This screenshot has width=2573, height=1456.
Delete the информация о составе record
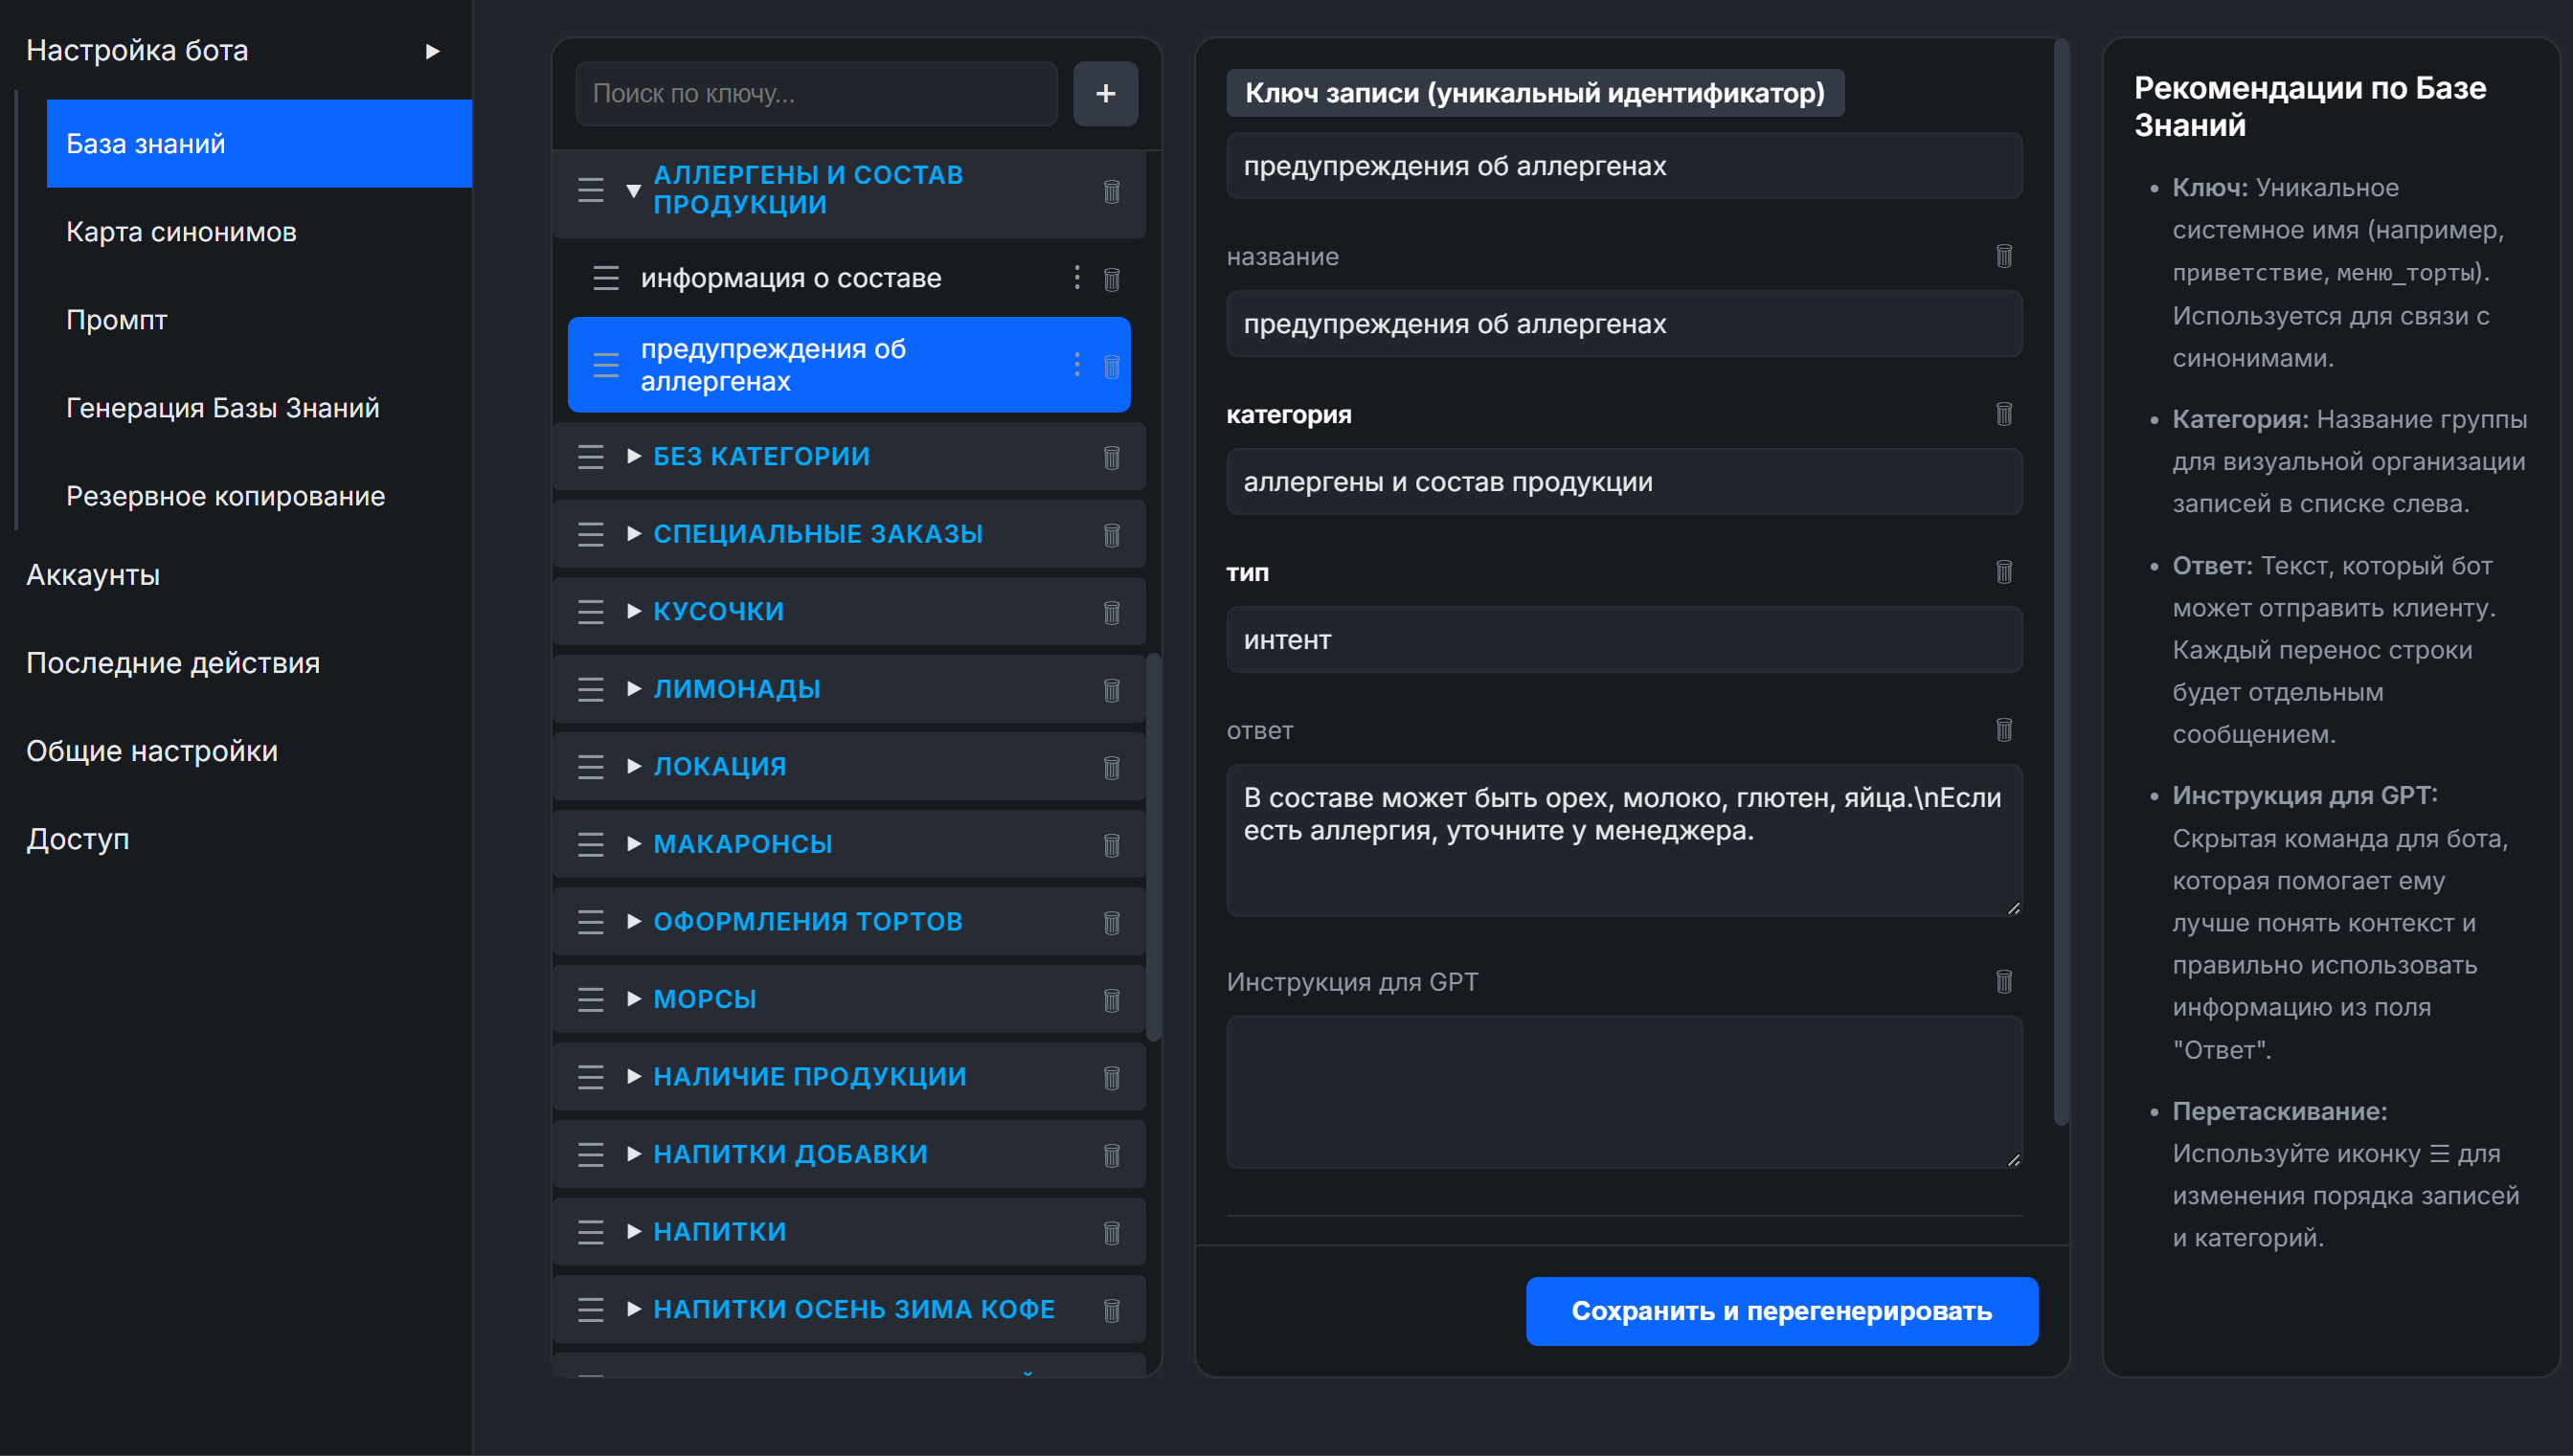point(1113,279)
